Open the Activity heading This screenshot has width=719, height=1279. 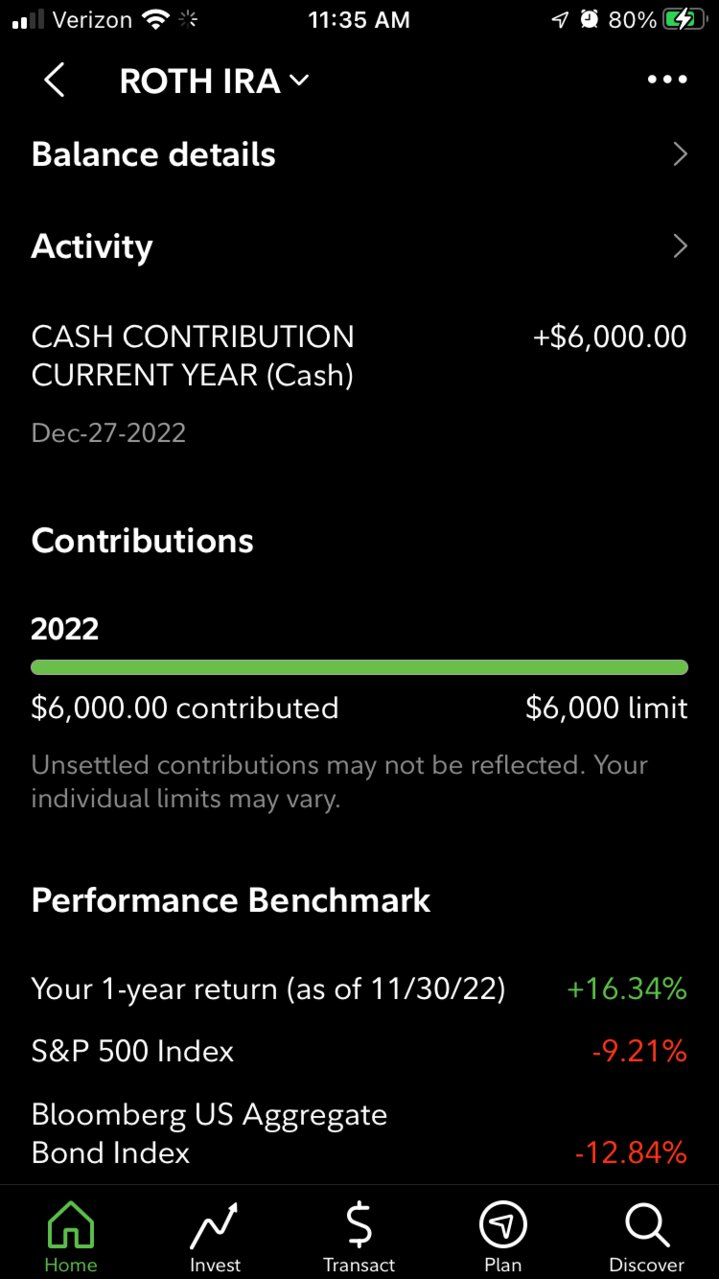point(92,247)
